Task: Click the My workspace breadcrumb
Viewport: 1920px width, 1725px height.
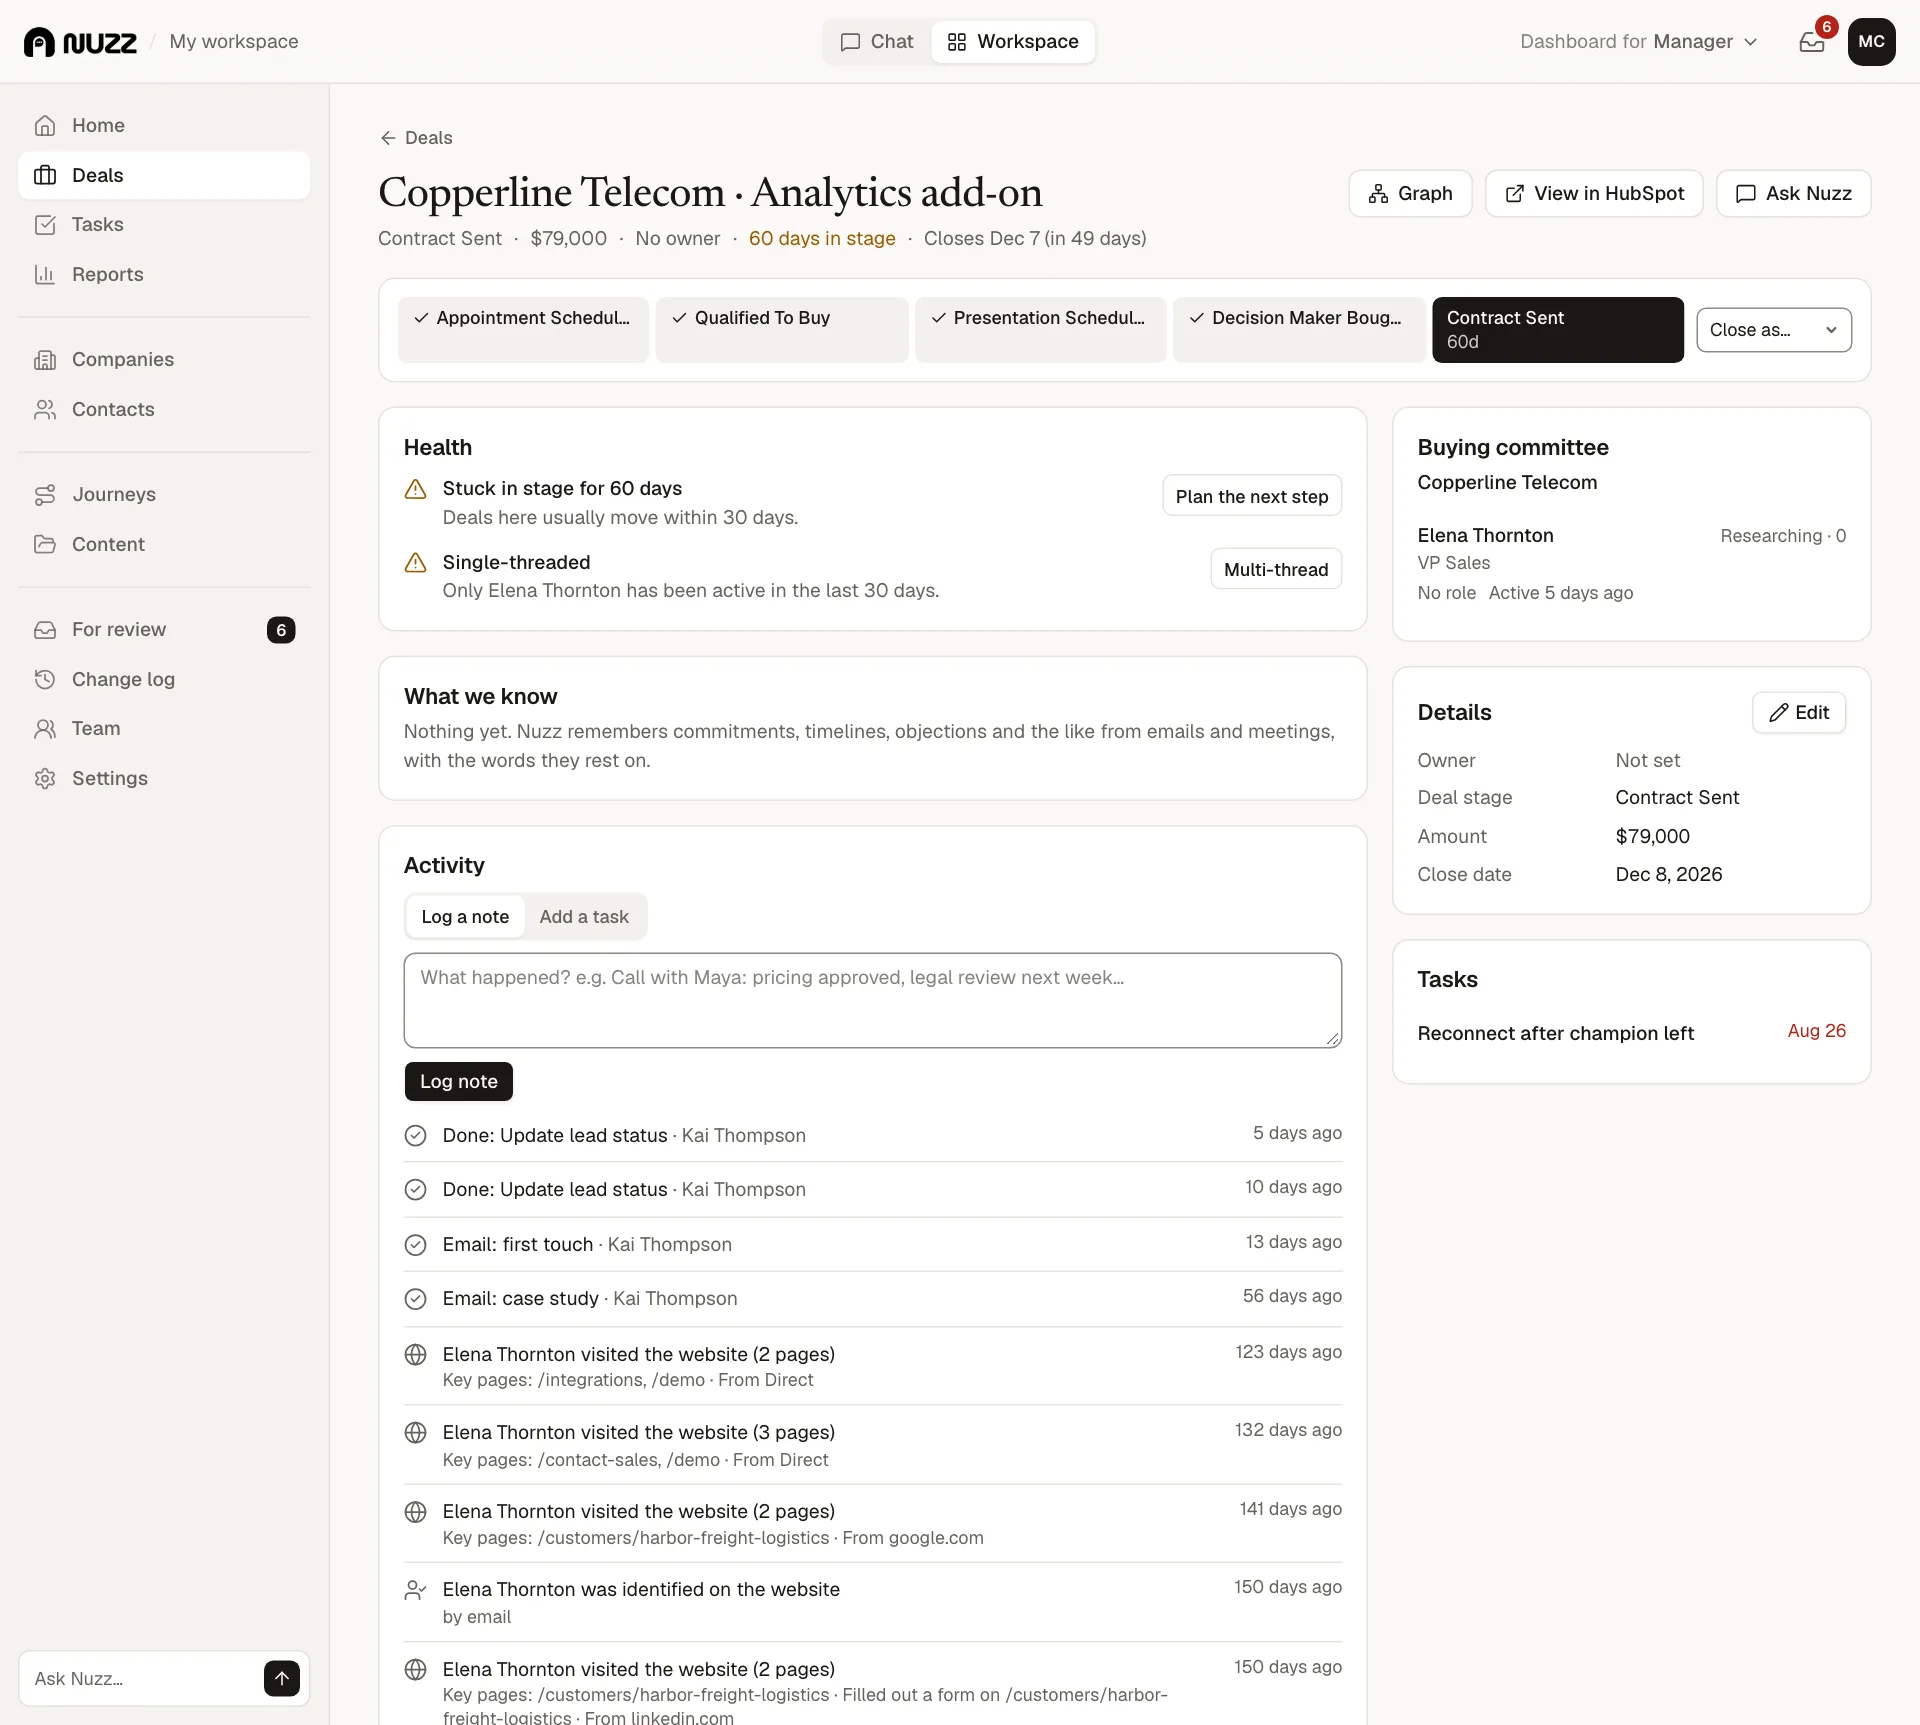Action: [234, 42]
